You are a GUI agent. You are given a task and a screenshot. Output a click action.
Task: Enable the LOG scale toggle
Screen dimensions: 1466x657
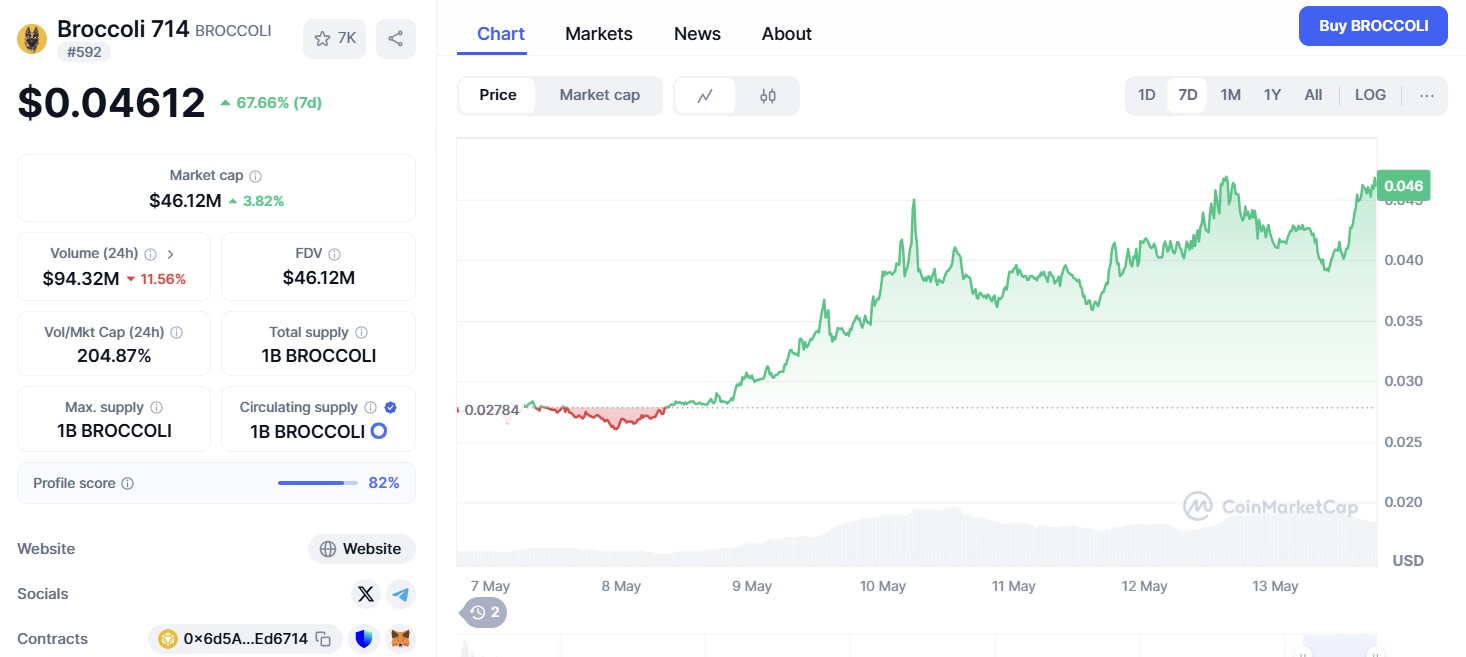(x=1370, y=95)
